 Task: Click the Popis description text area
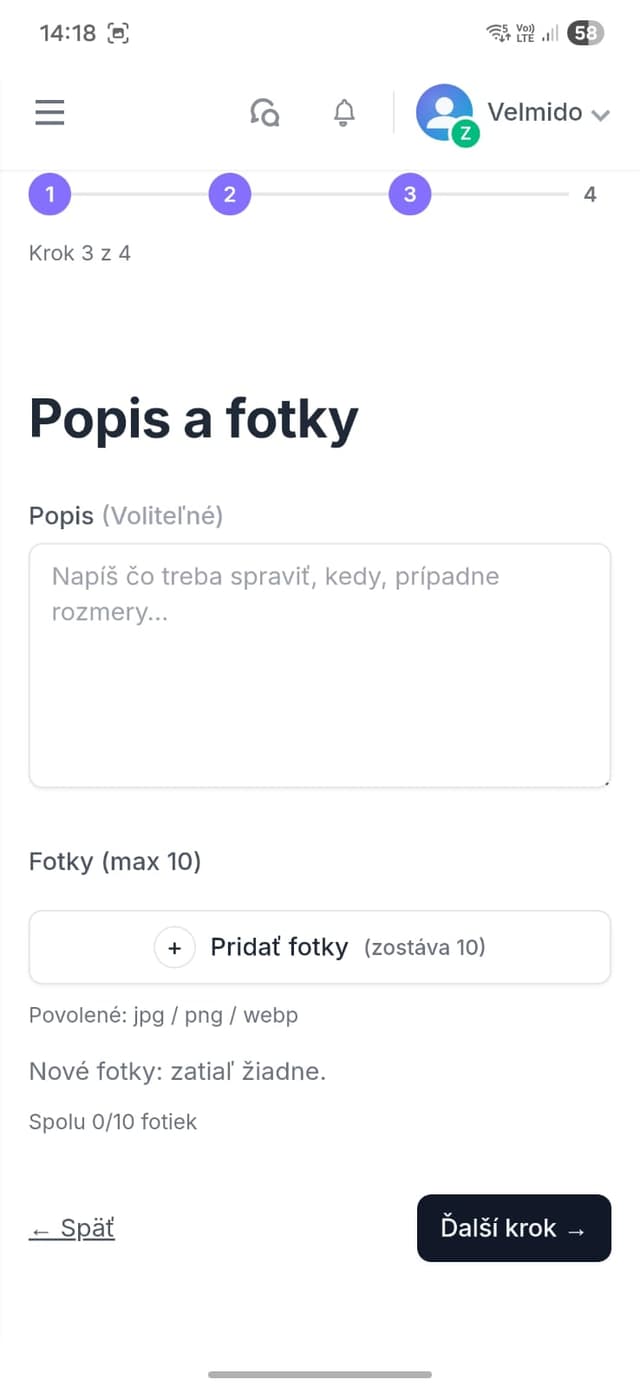(x=320, y=664)
